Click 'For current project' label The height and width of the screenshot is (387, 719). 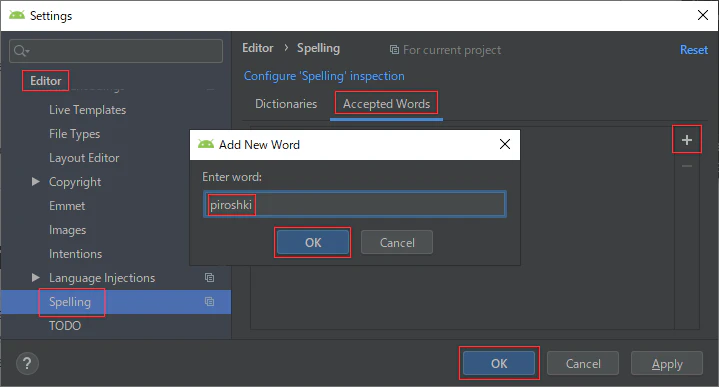click(x=452, y=50)
